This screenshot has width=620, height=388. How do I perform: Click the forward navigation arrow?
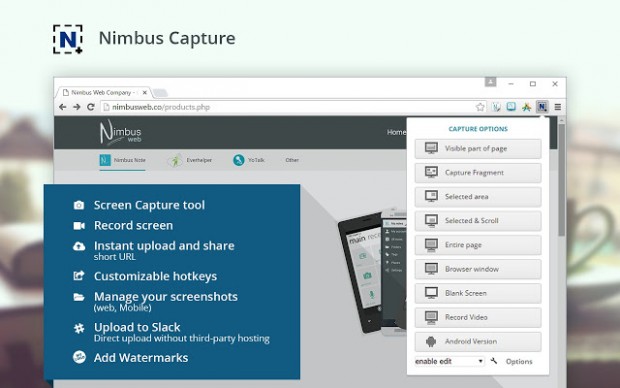(x=76, y=107)
